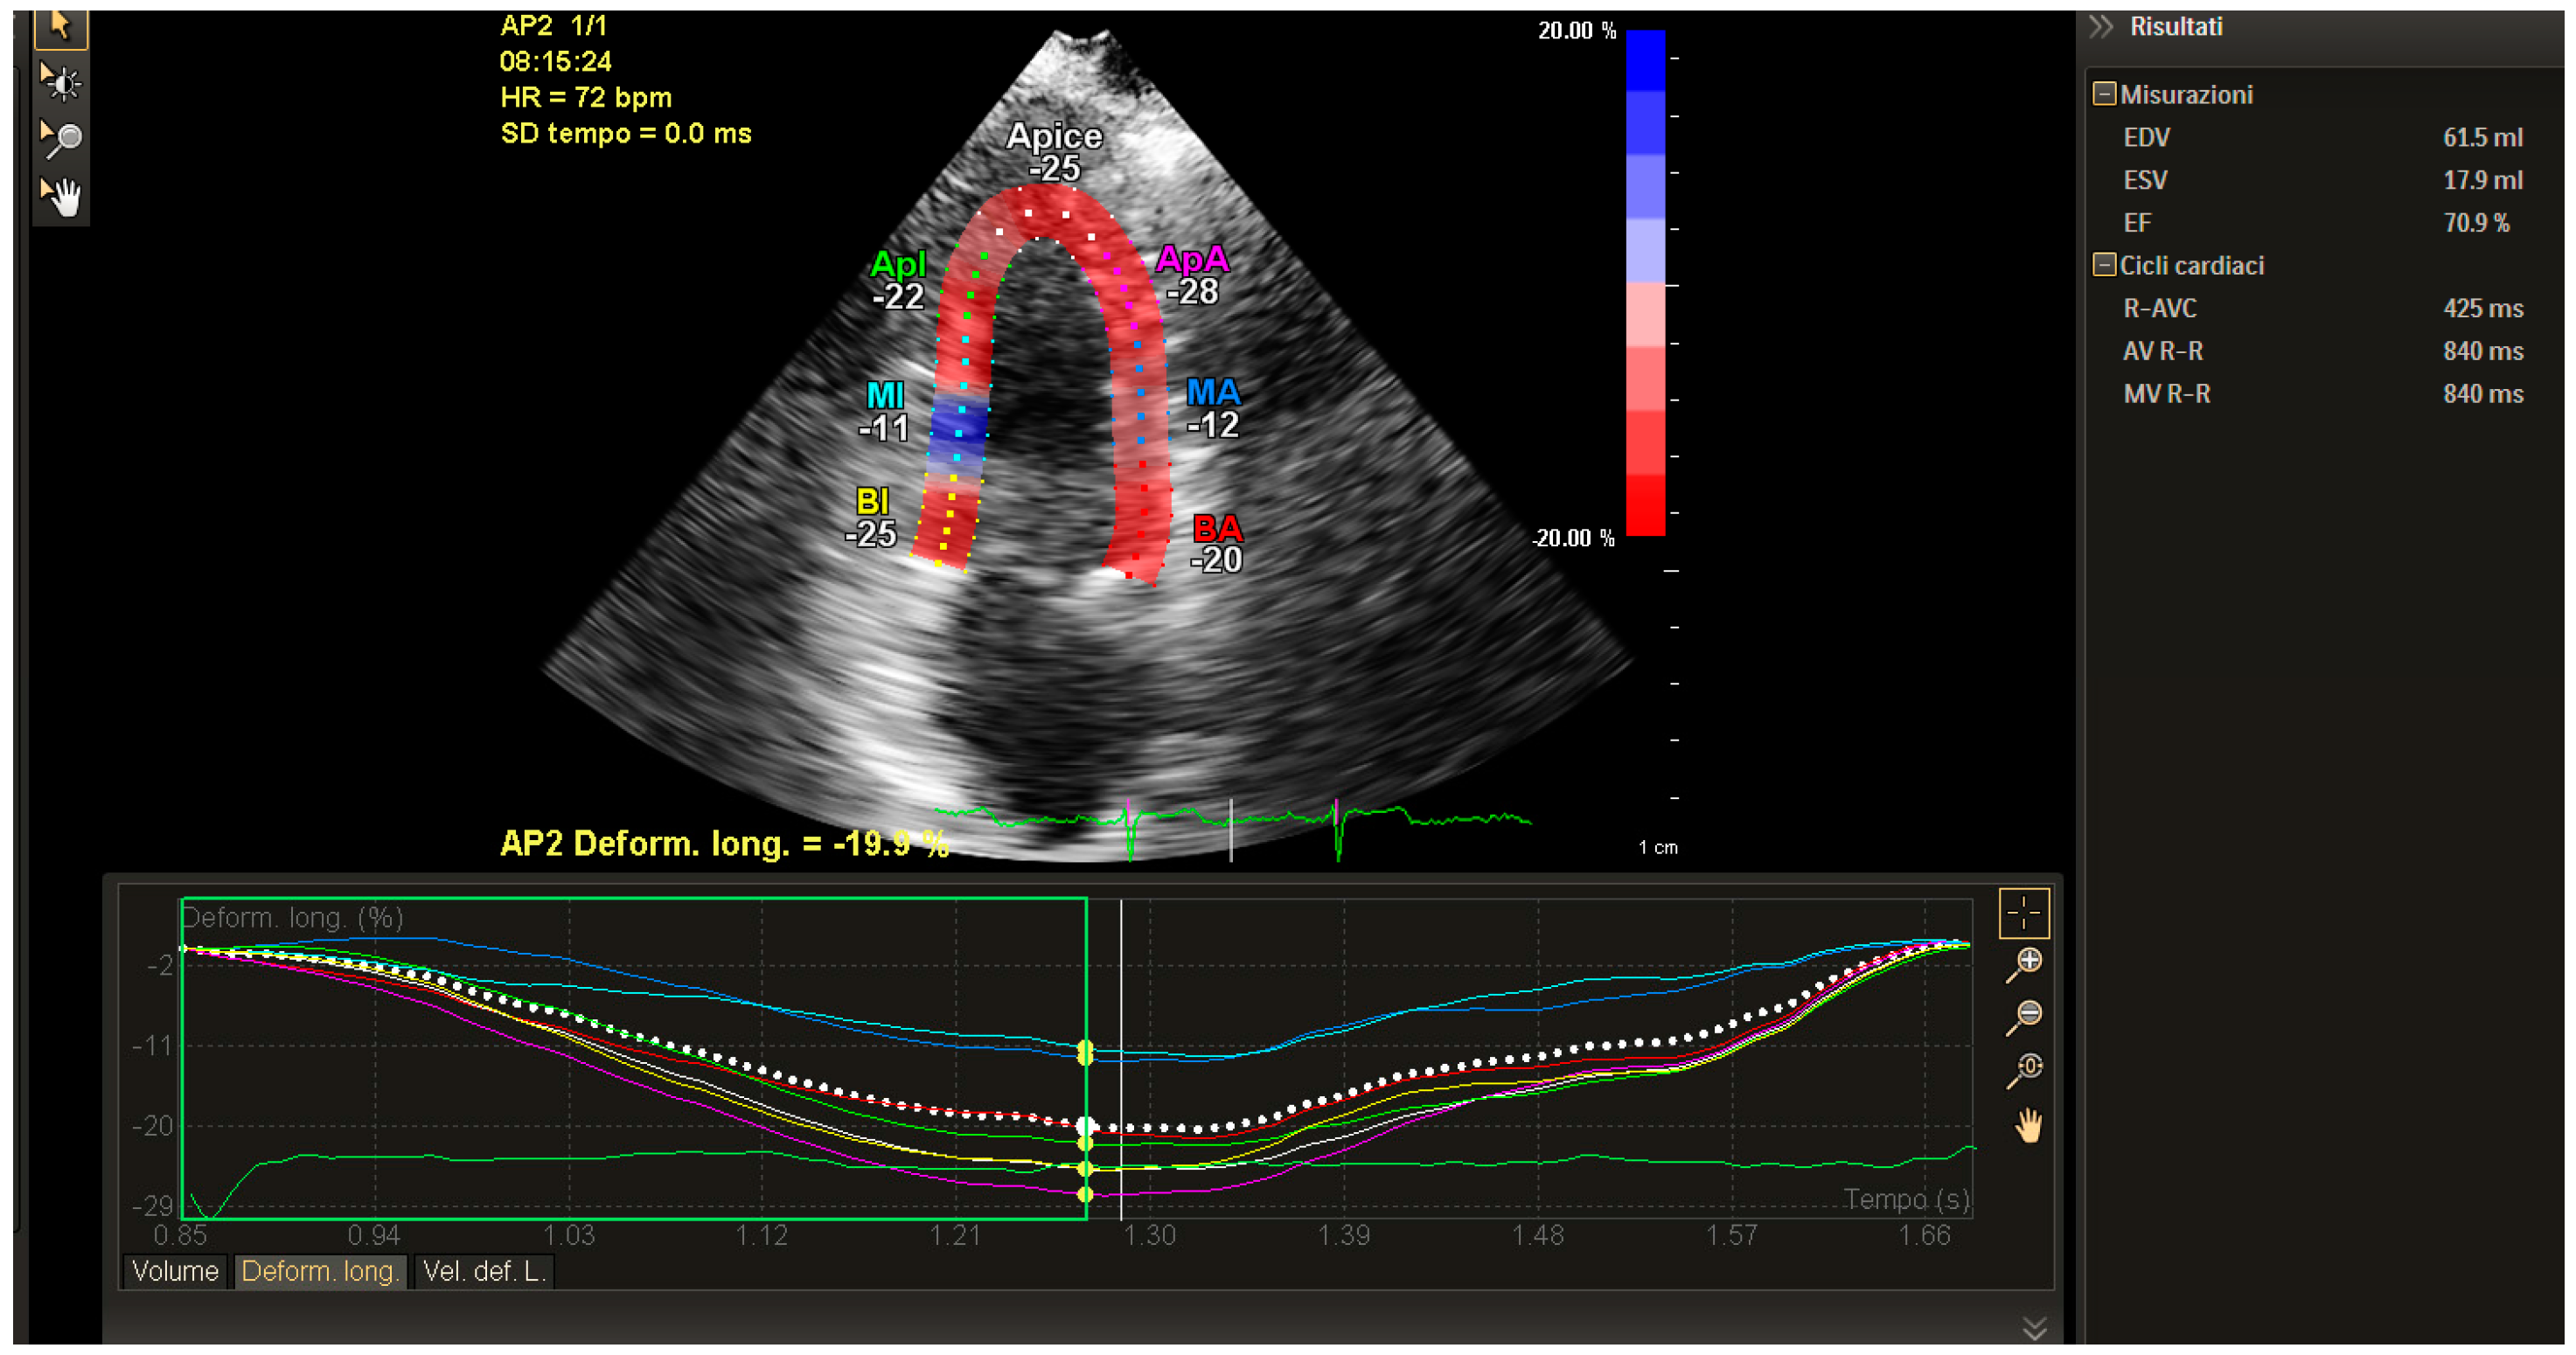Click the graph zoom-out magnifier icon
Screen dimensions: 2576x1355
[x=2025, y=1017]
